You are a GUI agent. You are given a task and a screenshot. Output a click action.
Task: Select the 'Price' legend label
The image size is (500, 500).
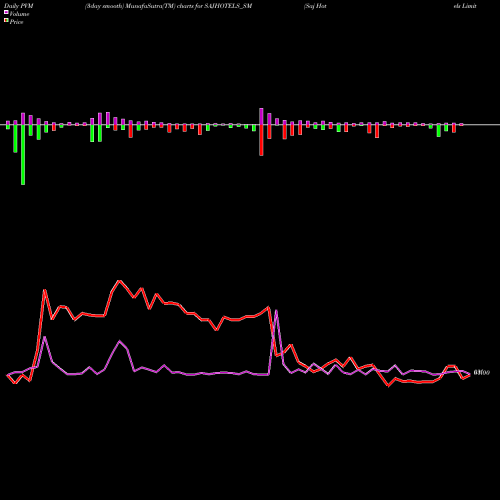point(16,22)
